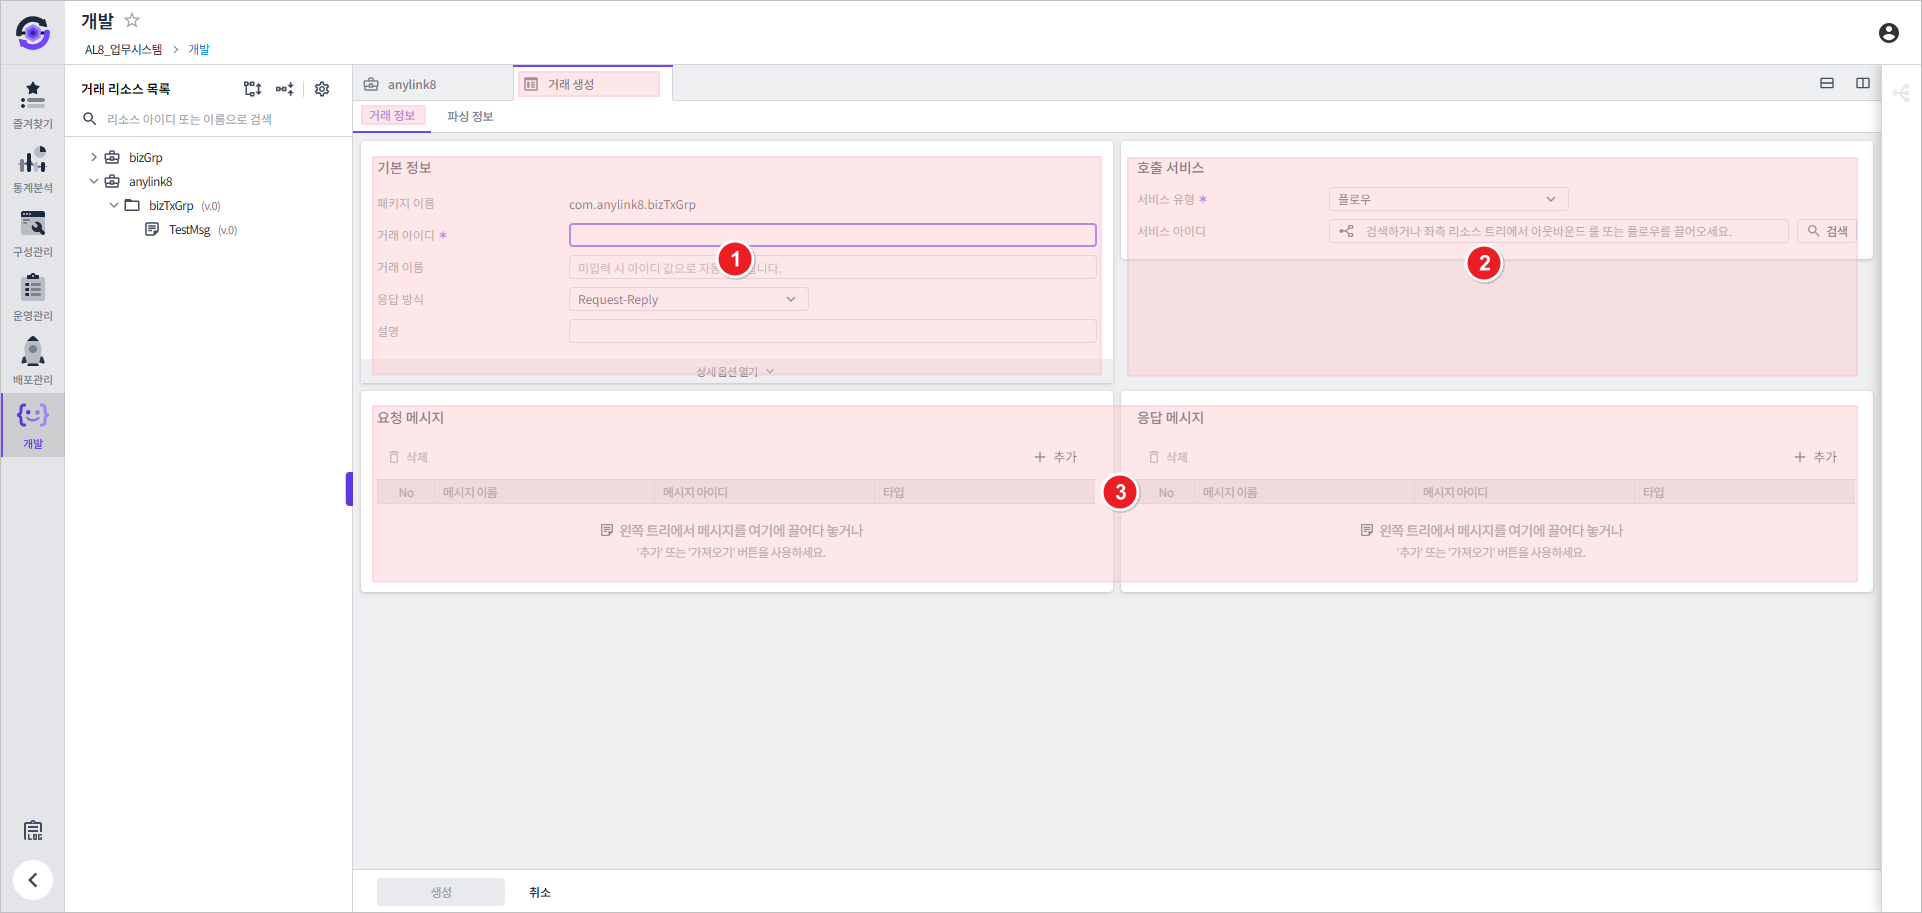Click the AL8_업무시스템 breadcrumb

coord(123,49)
